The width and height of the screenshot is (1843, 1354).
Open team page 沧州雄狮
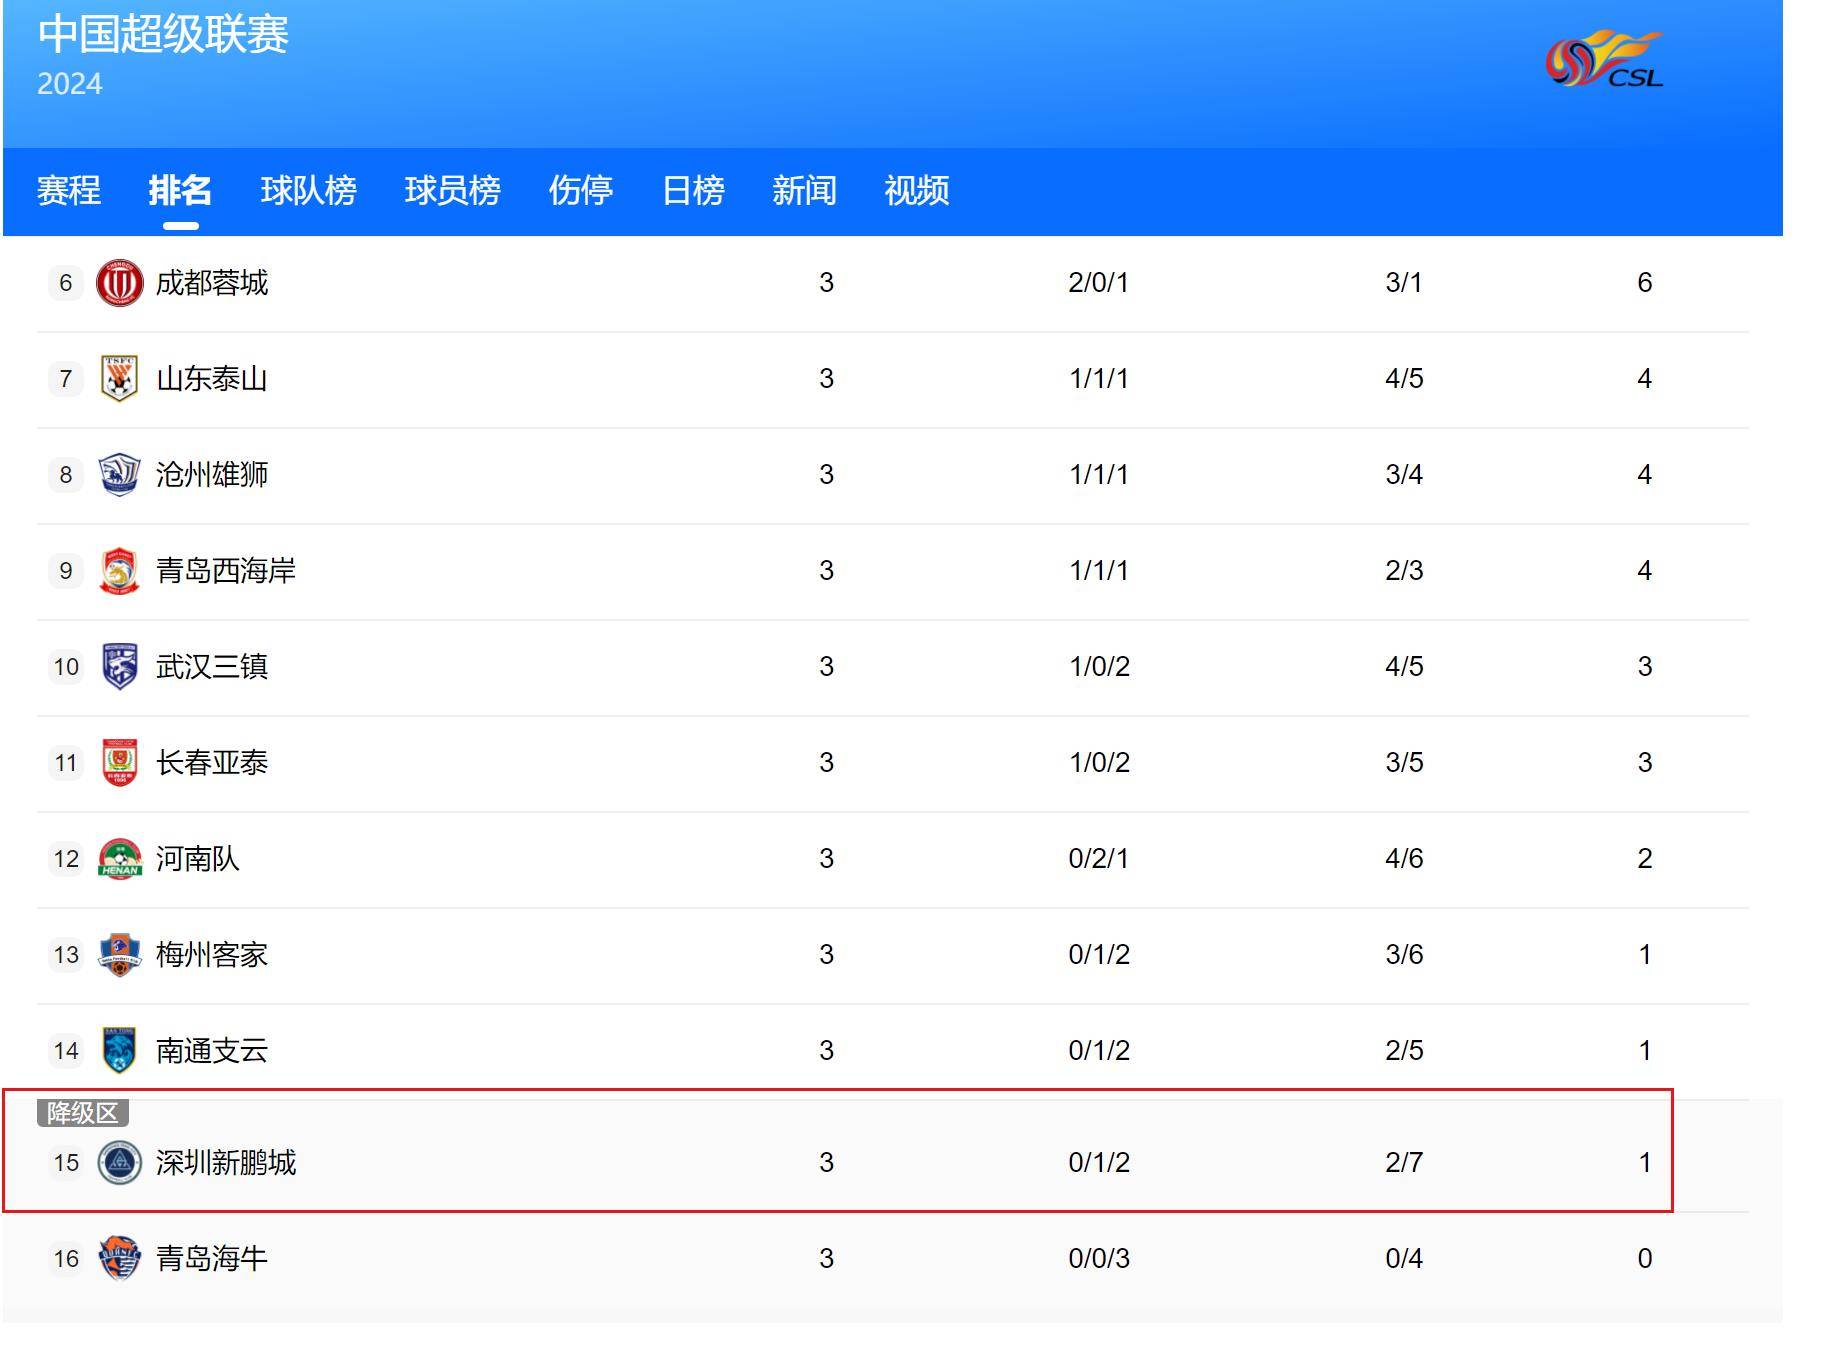[212, 475]
